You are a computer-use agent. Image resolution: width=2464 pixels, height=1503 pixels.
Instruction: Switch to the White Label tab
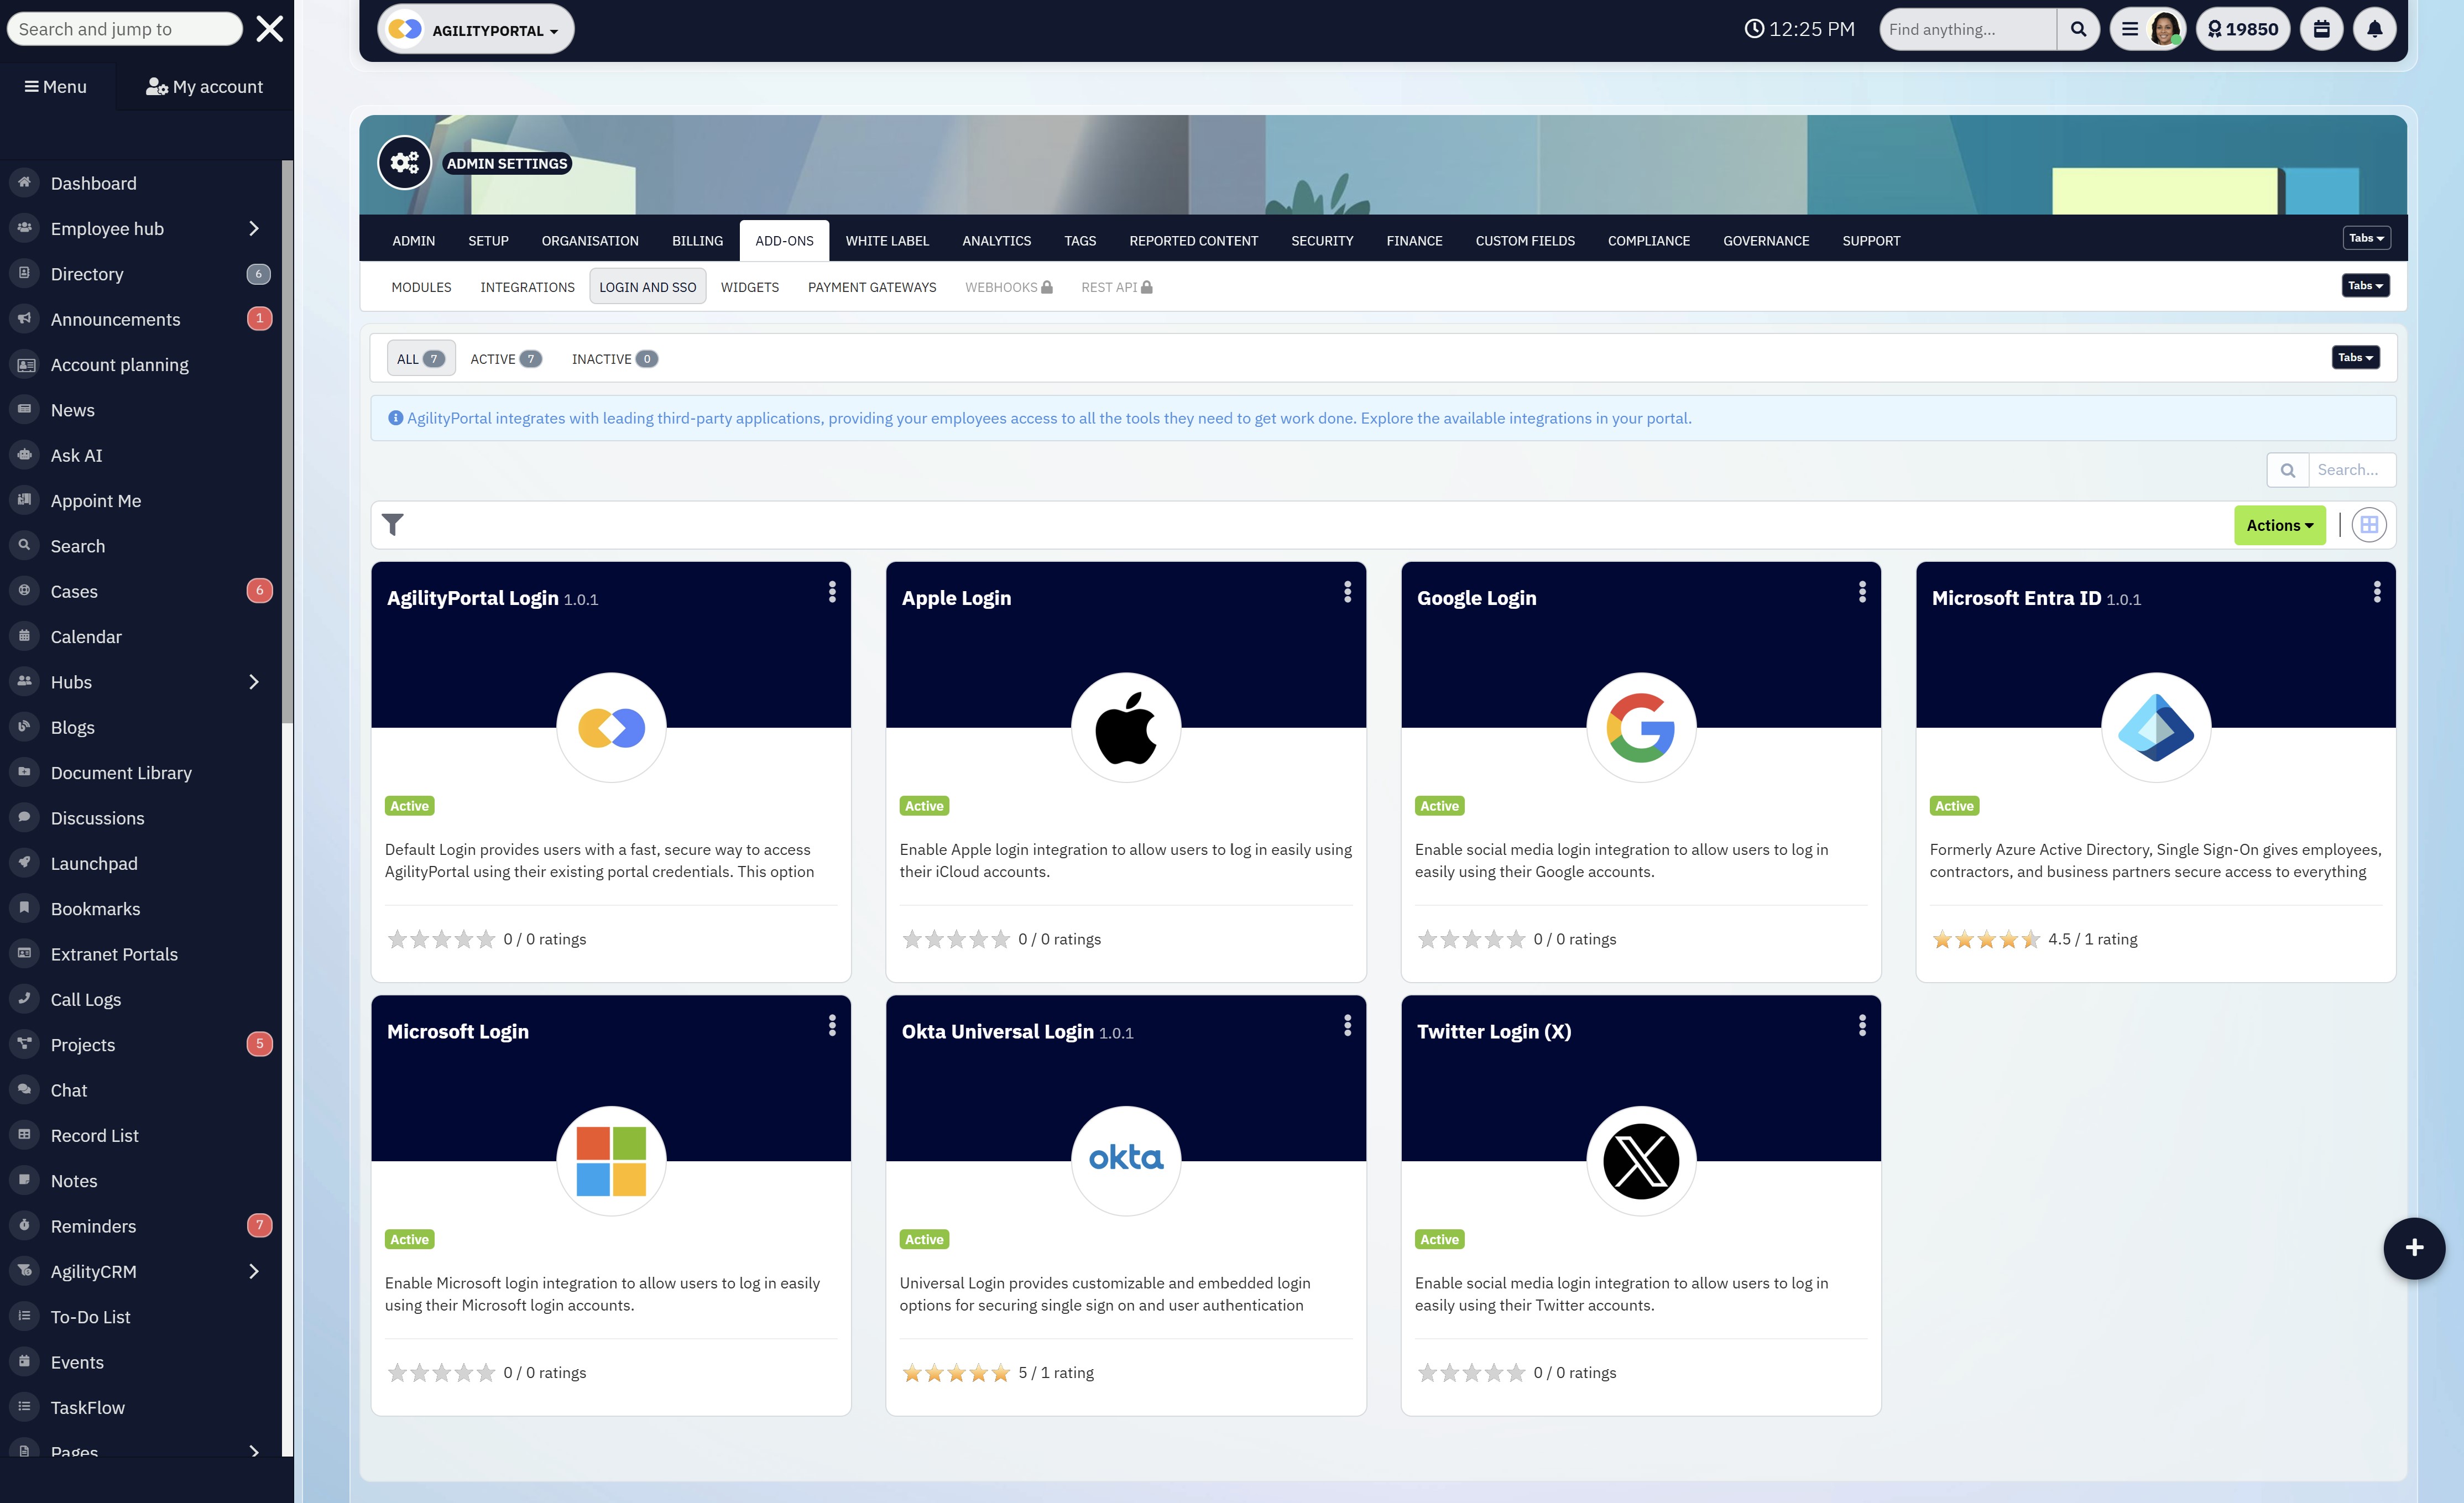[886, 241]
